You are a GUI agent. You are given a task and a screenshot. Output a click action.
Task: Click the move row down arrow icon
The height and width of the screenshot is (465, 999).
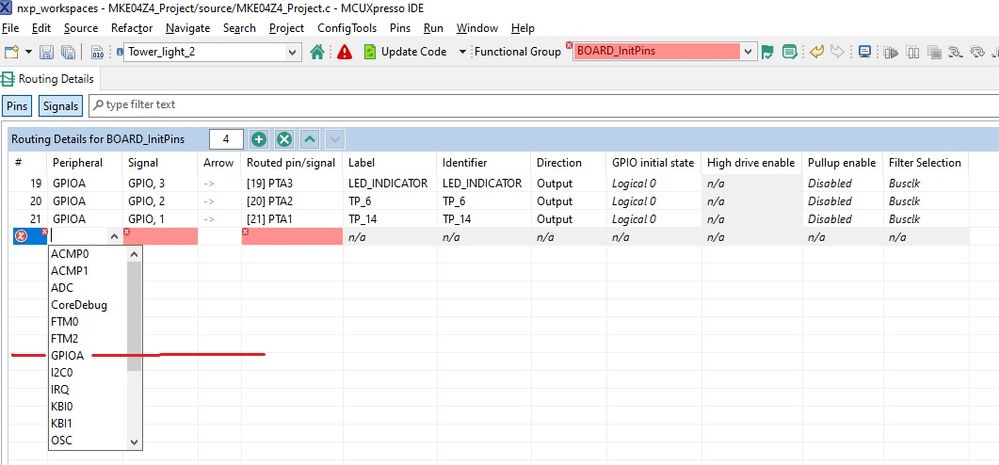(x=336, y=139)
